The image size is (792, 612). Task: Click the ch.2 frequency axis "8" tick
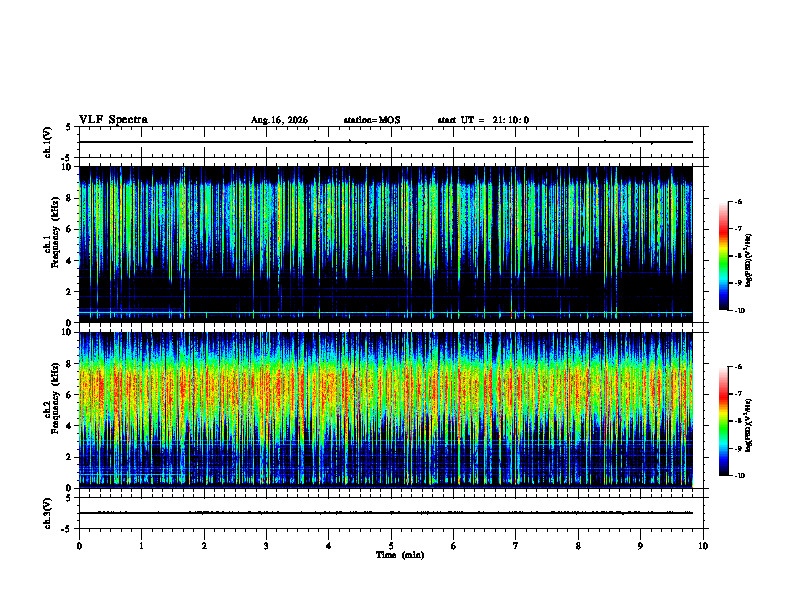(70, 364)
